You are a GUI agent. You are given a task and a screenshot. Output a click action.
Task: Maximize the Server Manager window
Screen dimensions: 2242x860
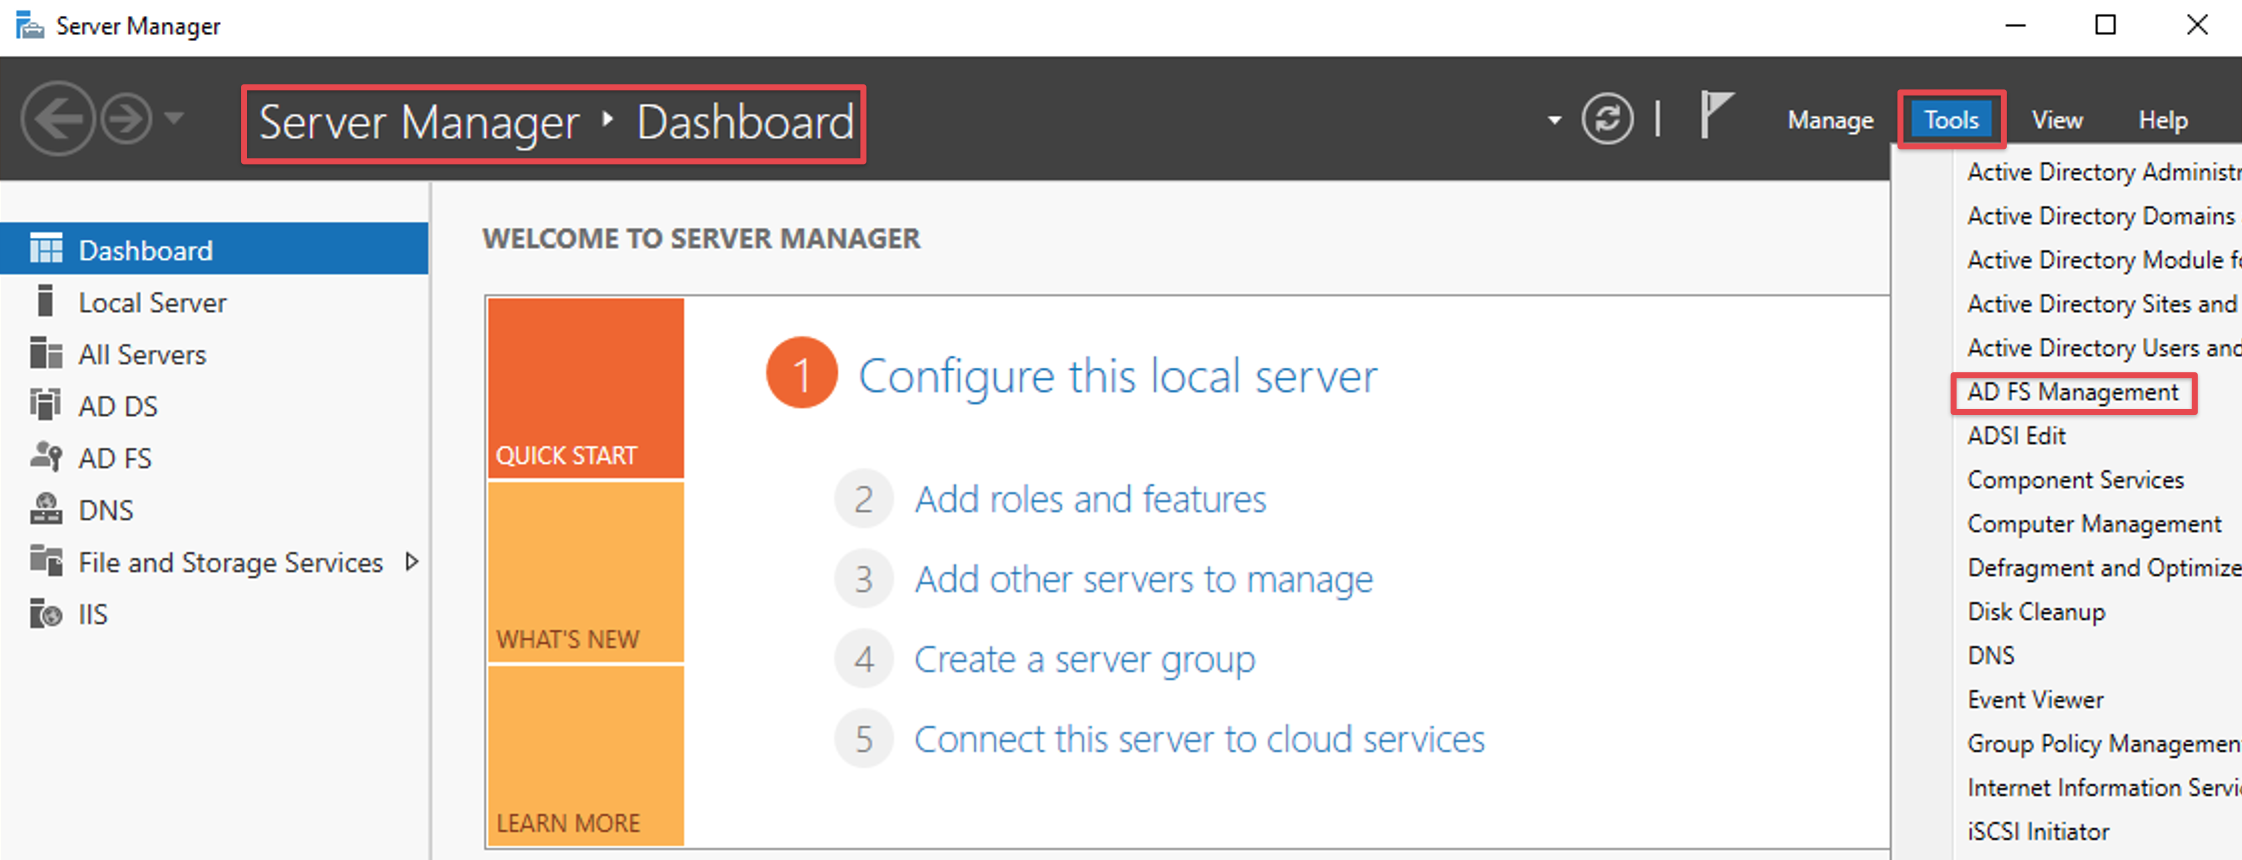[x=2105, y=25]
